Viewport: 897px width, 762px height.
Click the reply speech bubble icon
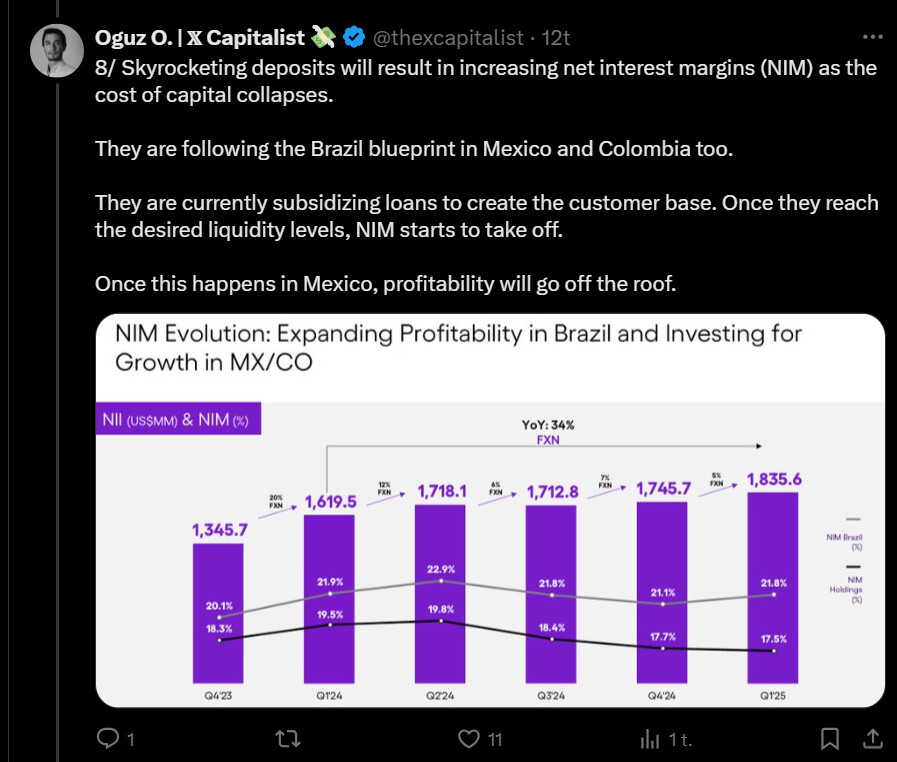107,739
